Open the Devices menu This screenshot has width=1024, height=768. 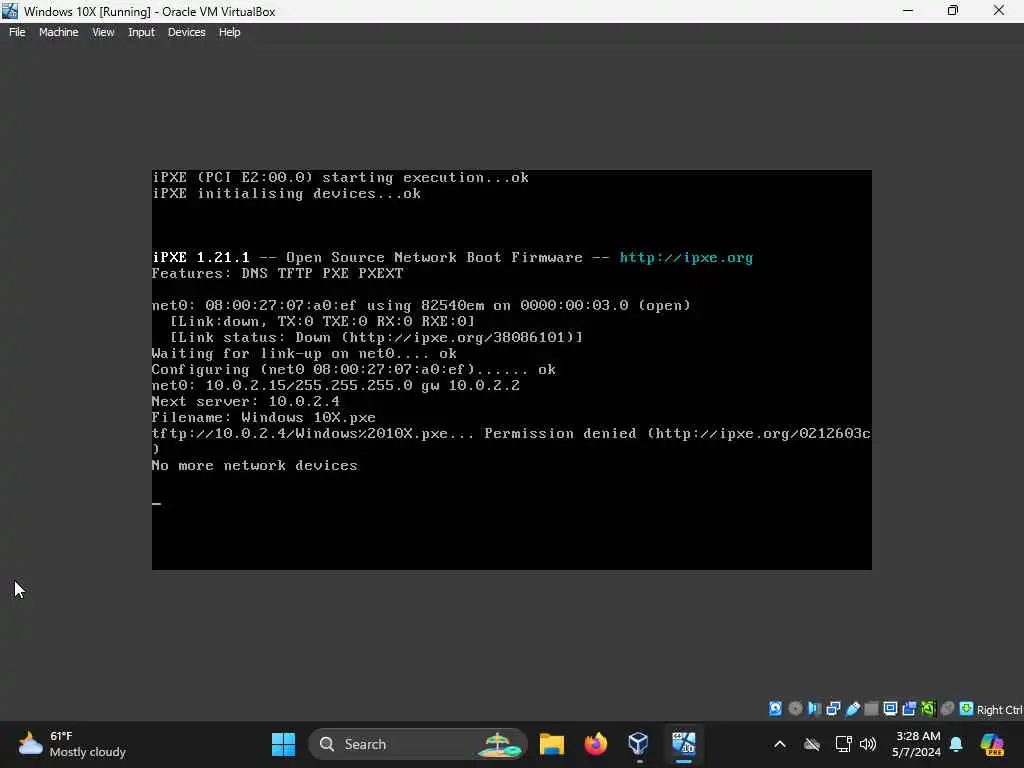click(186, 32)
